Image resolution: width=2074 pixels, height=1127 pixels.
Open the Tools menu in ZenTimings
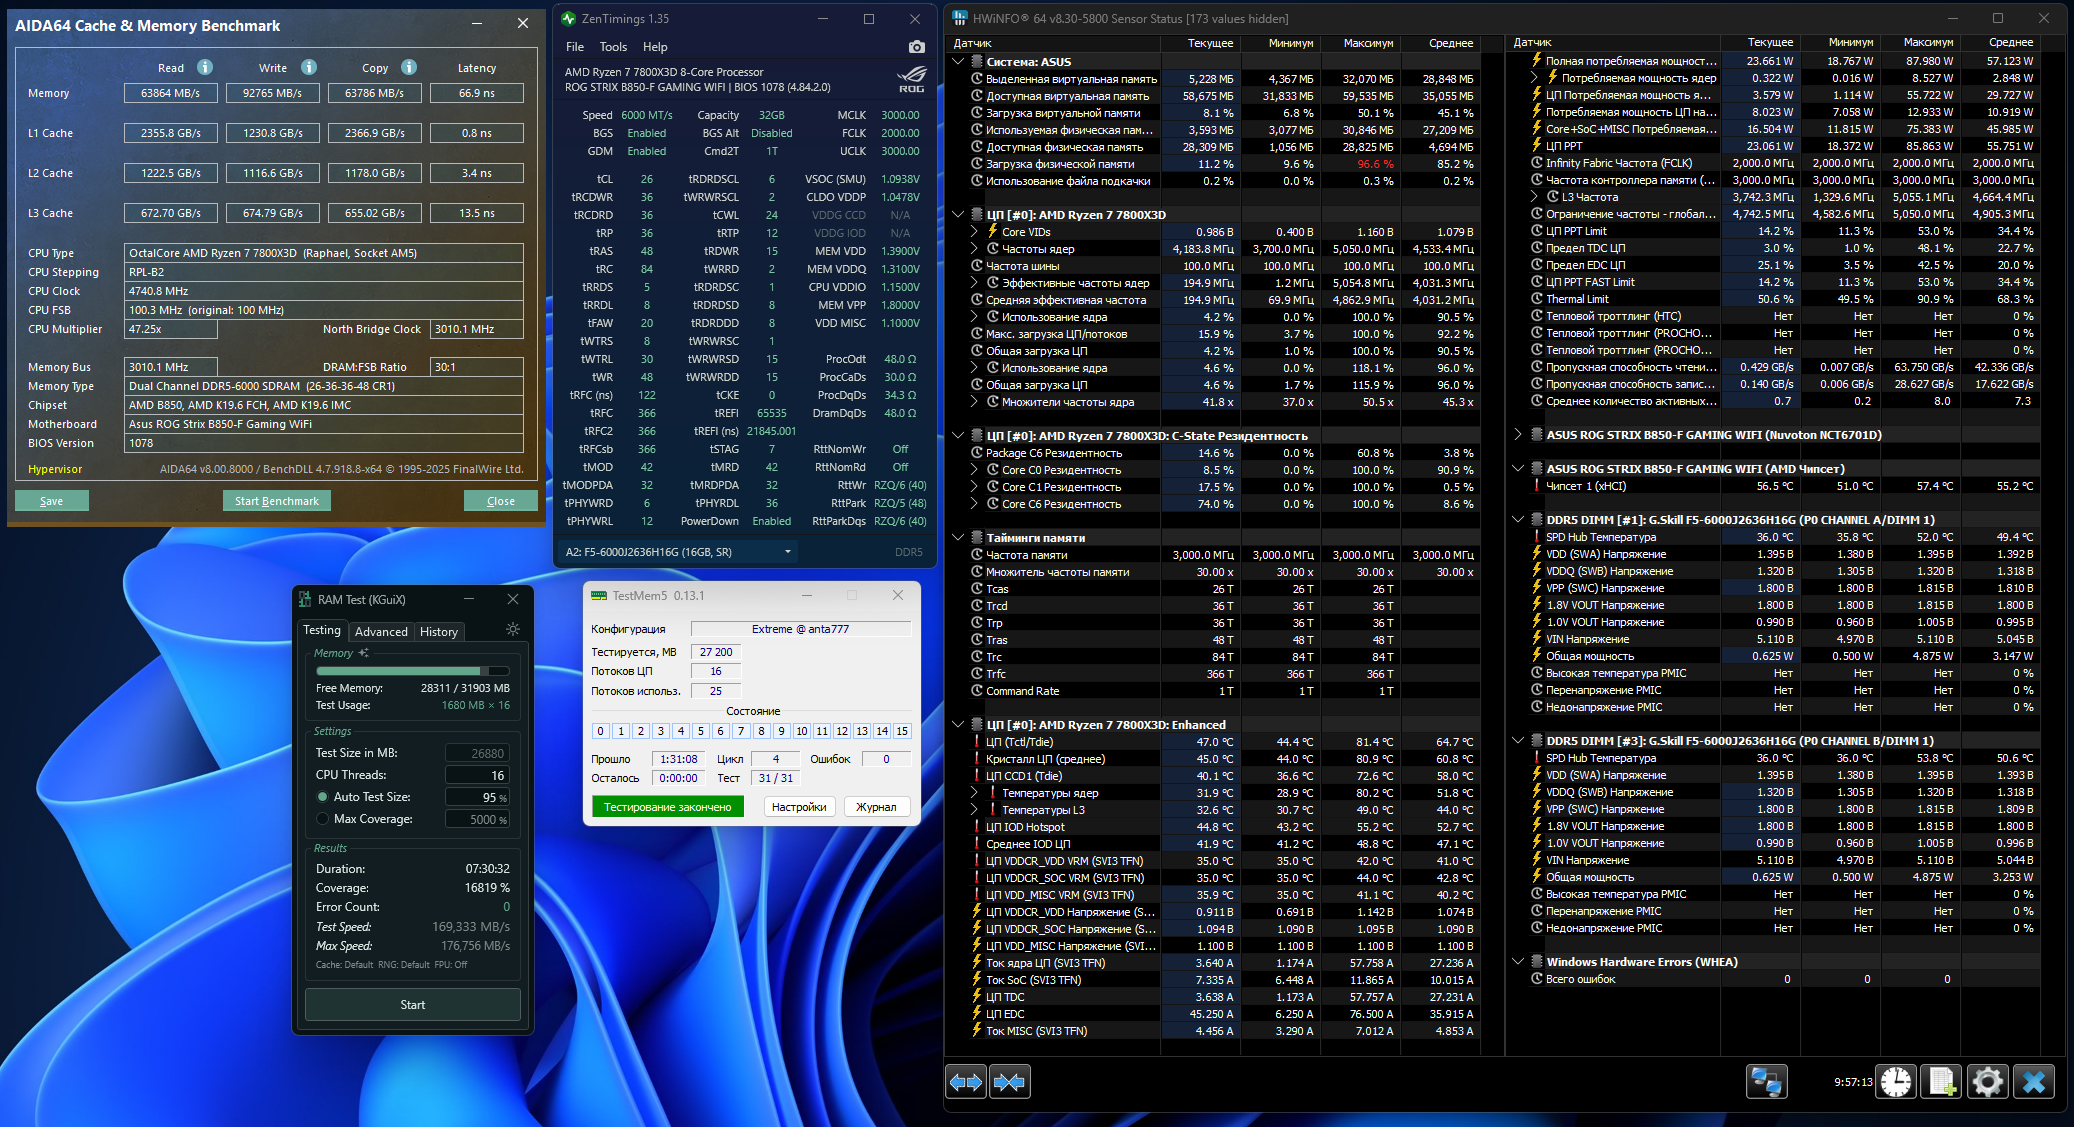(613, 47)
